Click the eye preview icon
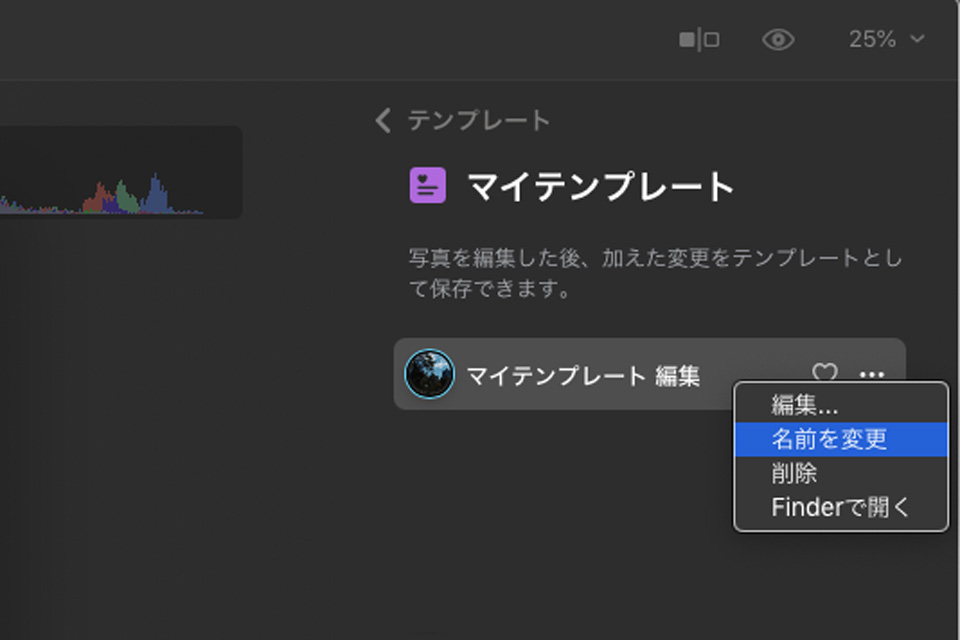 [x=778, y=40]
